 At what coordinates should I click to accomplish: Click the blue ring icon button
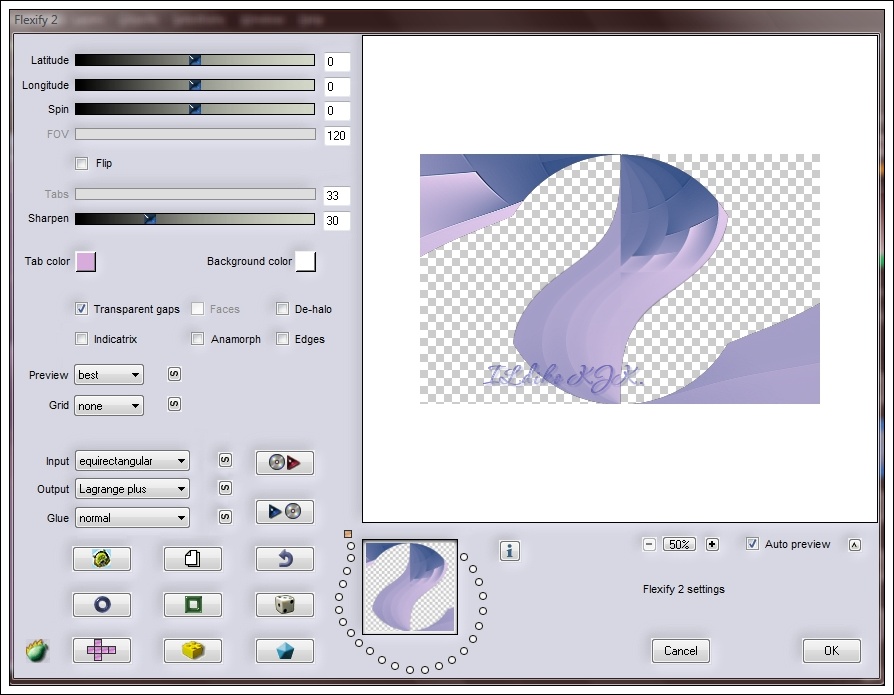(101, 605)
